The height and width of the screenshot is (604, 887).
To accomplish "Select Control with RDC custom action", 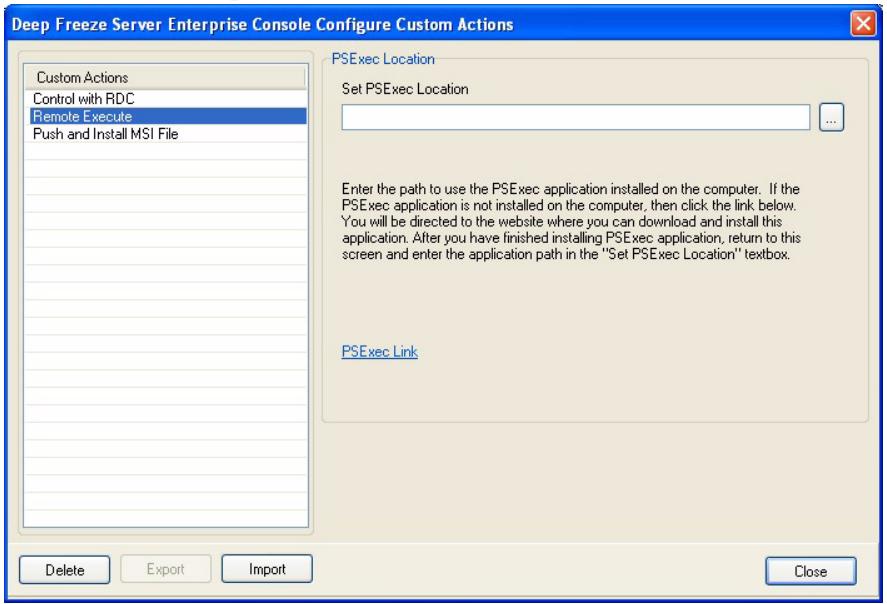I will pyautogui.click(x=166, y=99).
